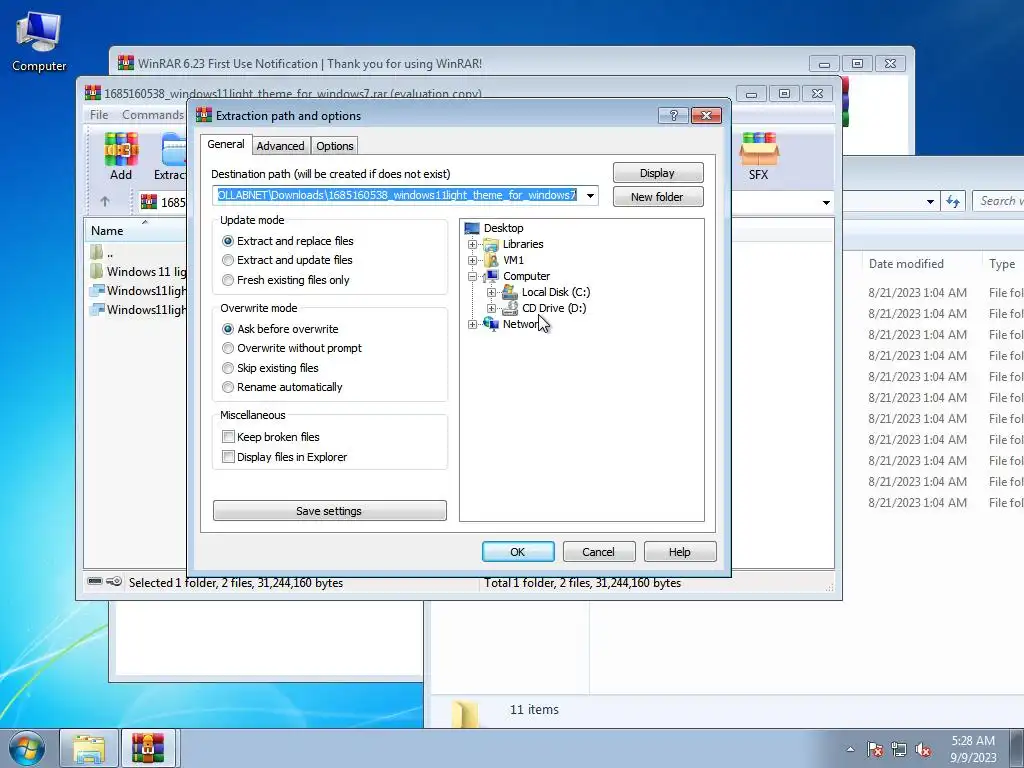Select Skip existing files option

[228, 368]
